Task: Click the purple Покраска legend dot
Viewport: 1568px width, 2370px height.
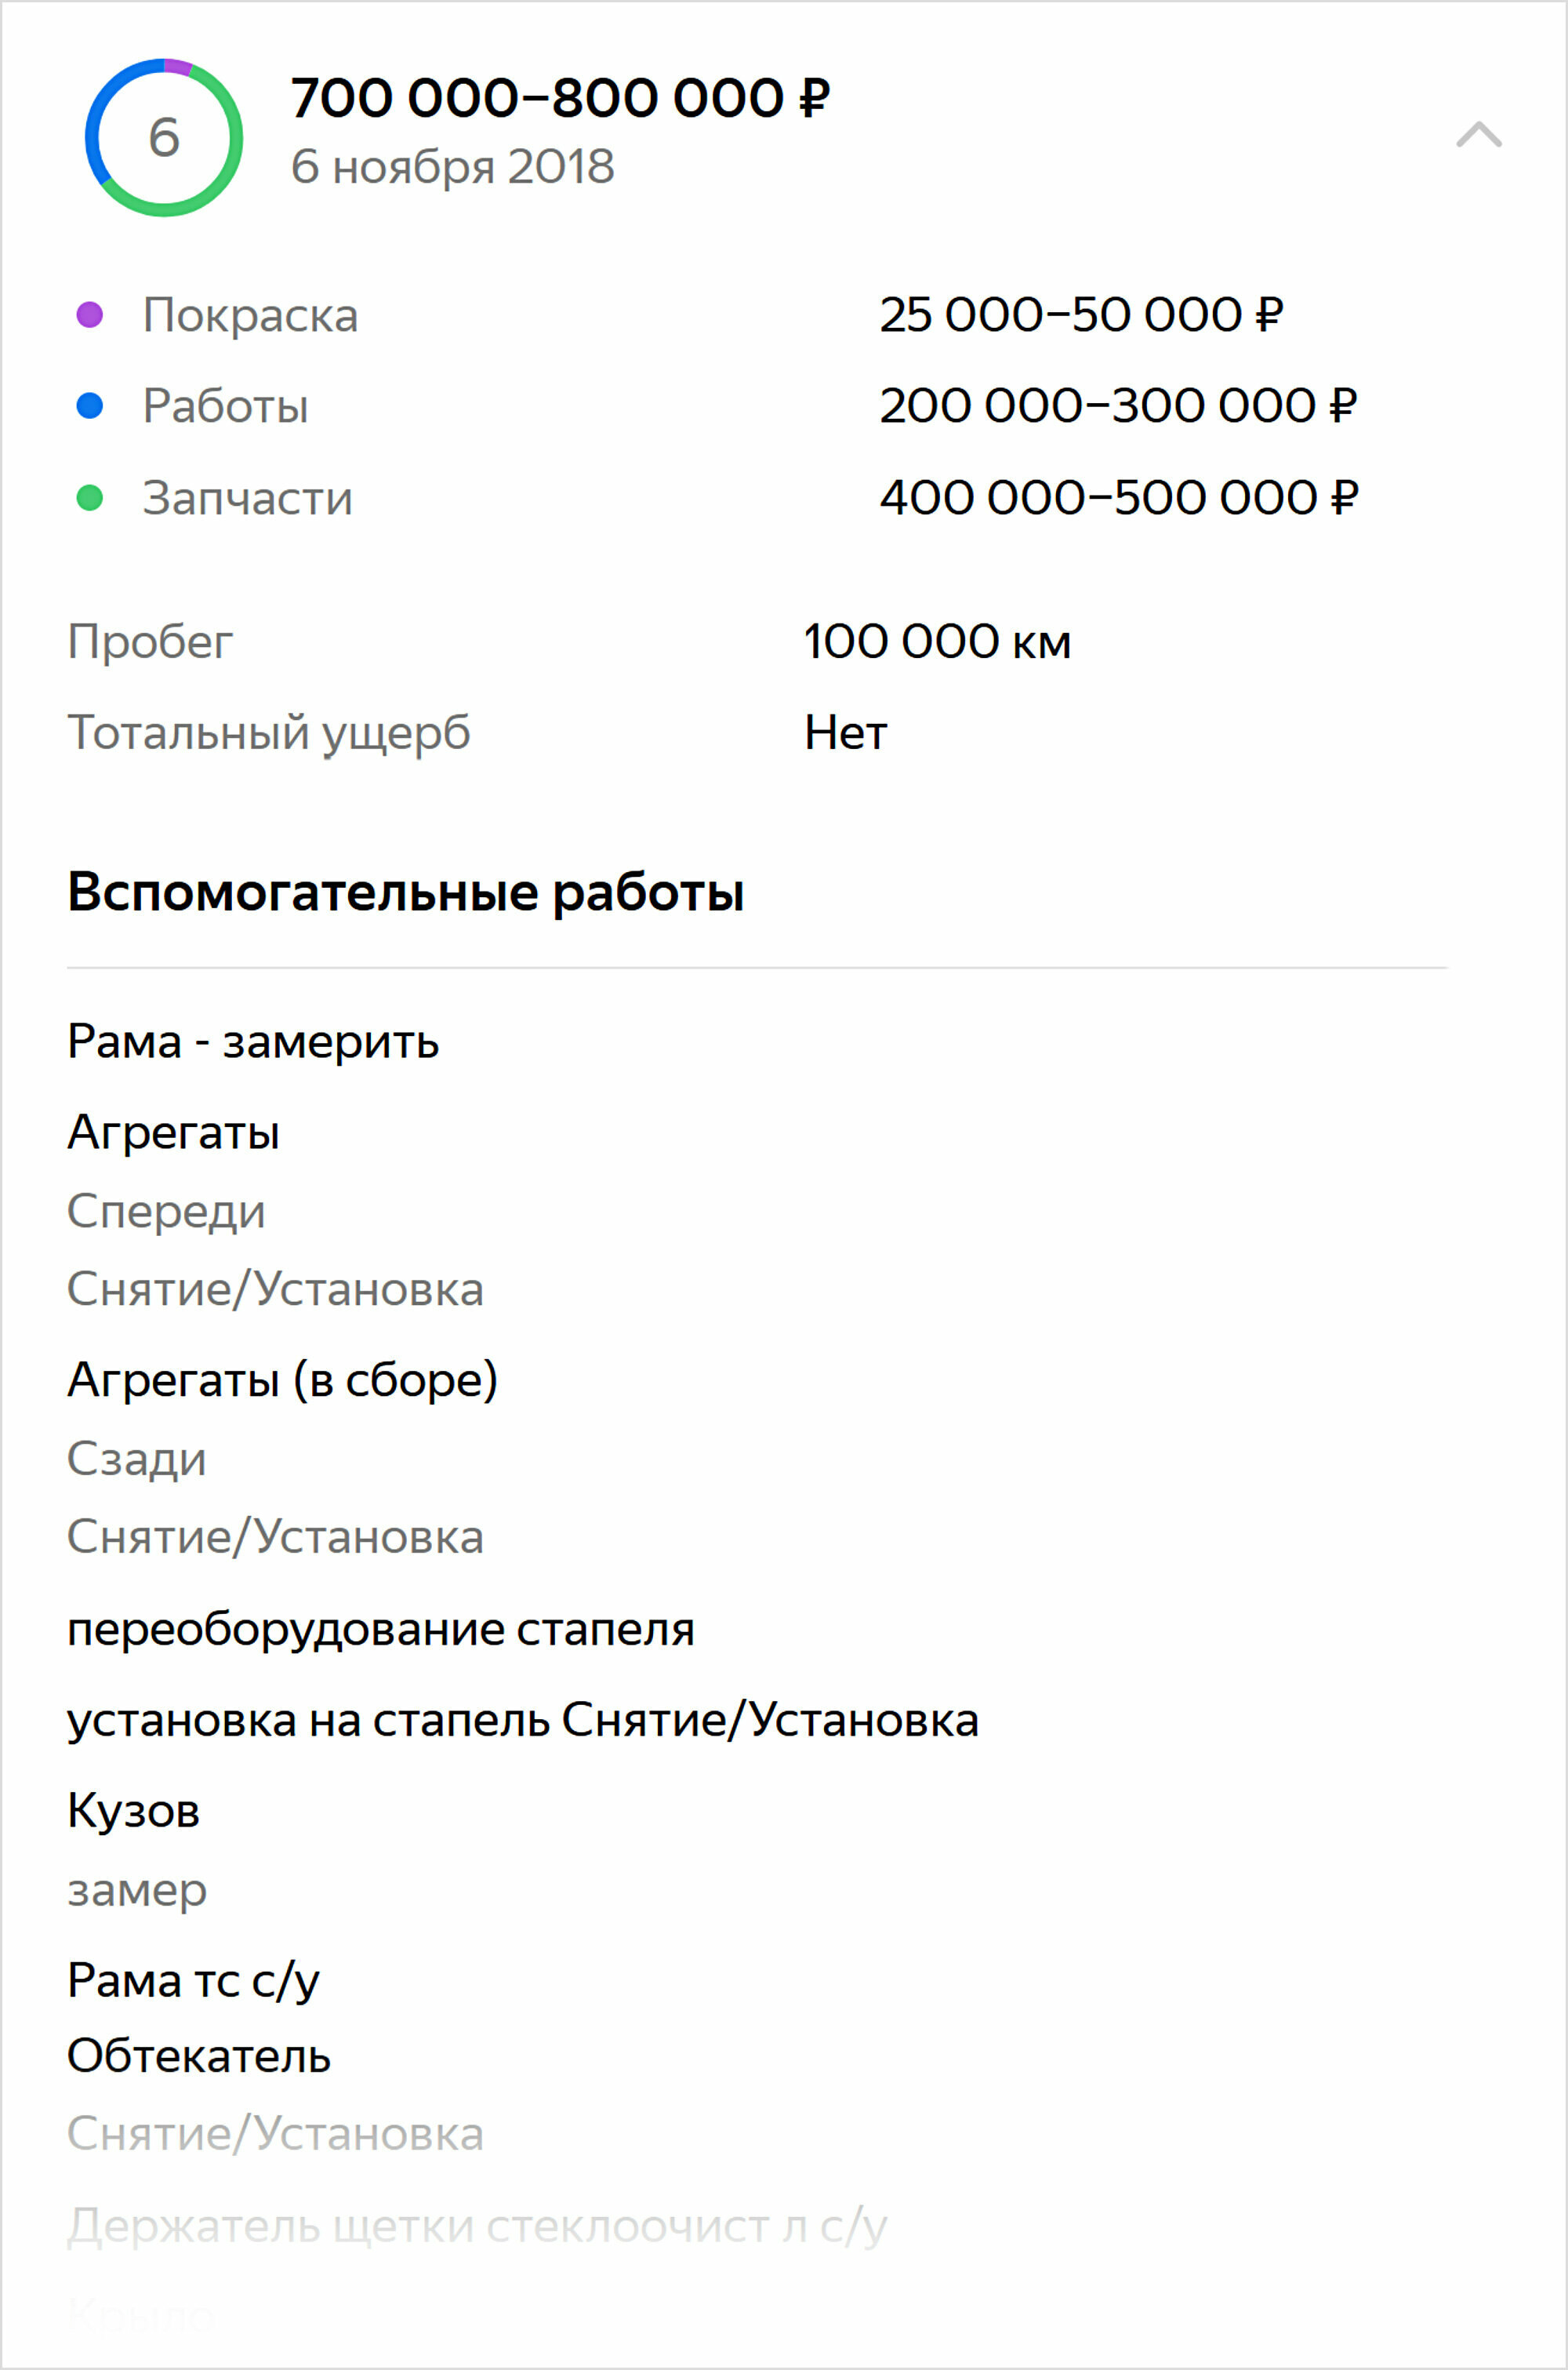Action: [90, 315]
